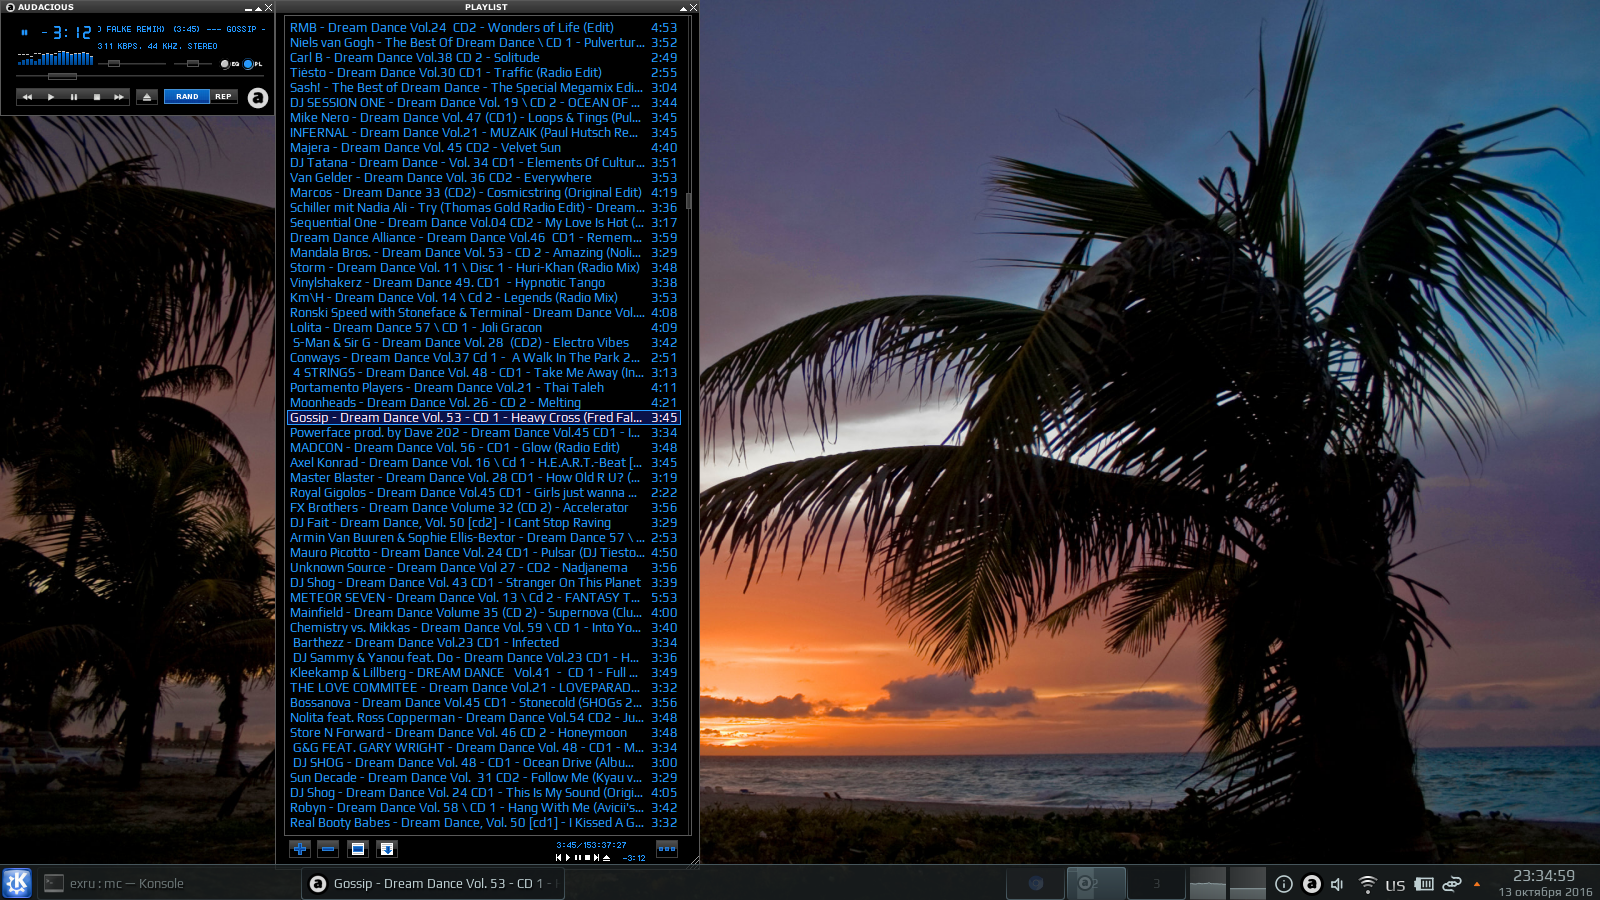Select 'Marcos - Cosmicstring (Original Edit)' track

tap(483, 192)
